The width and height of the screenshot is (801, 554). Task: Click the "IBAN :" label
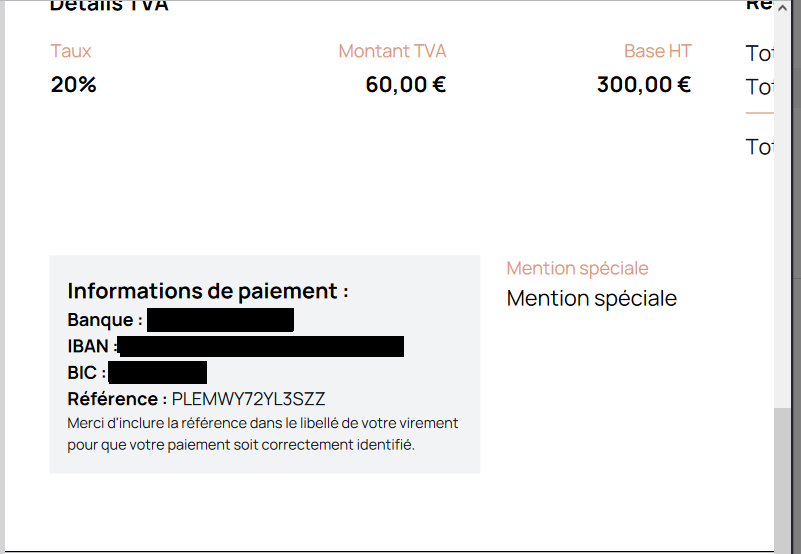pyautogui.click(x=90, y=347)
